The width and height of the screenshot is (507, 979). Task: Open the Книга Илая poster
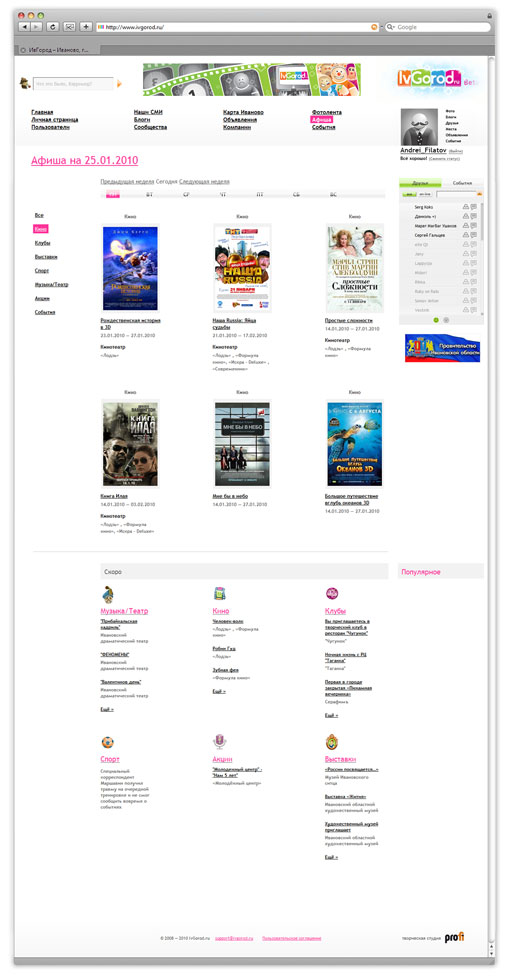(x=130, y=444)
